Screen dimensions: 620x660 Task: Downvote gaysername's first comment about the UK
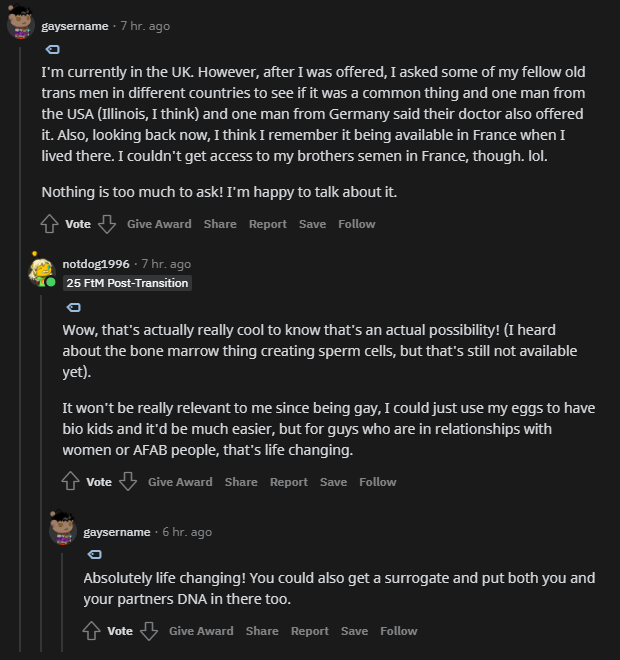pos(107,224)
